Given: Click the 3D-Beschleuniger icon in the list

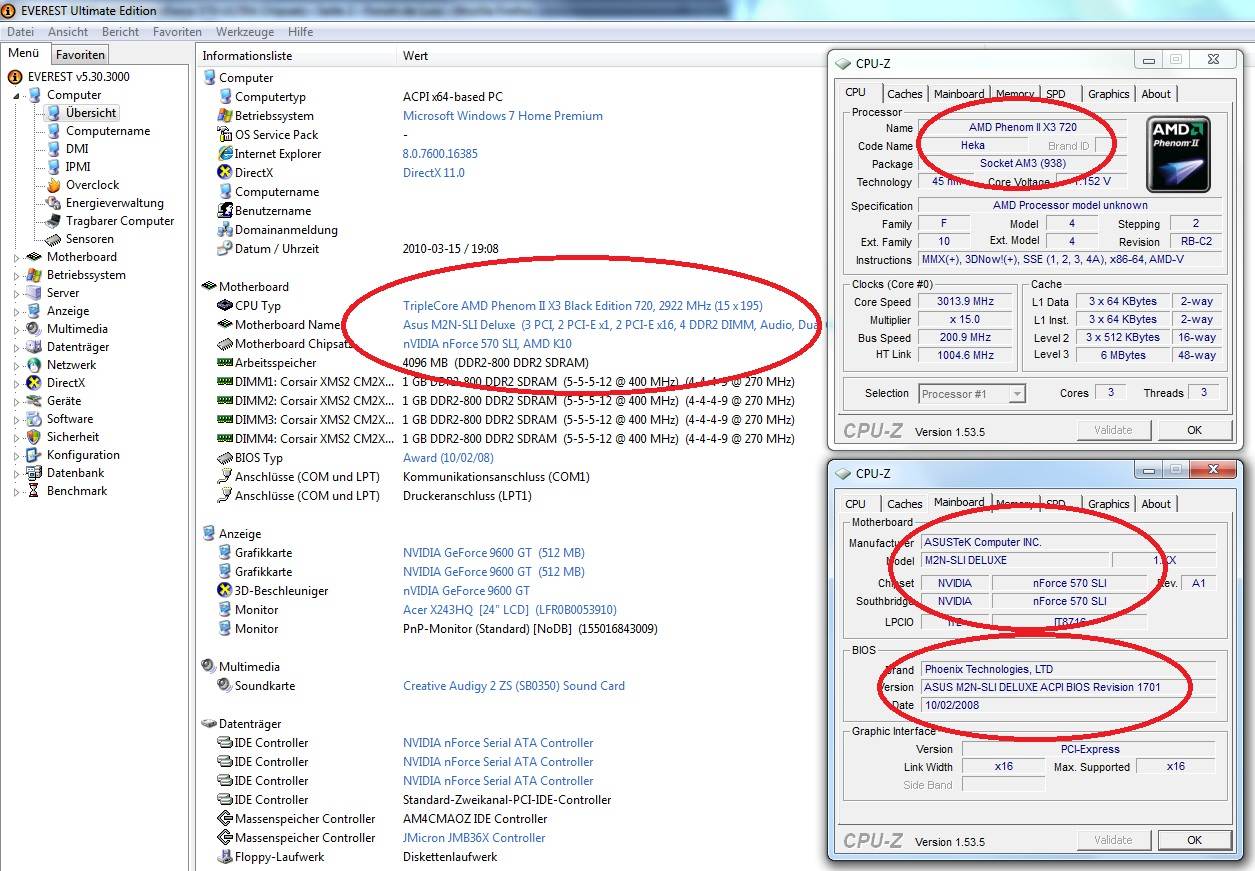Looking at the screenshot, I should tap(225, 591).
